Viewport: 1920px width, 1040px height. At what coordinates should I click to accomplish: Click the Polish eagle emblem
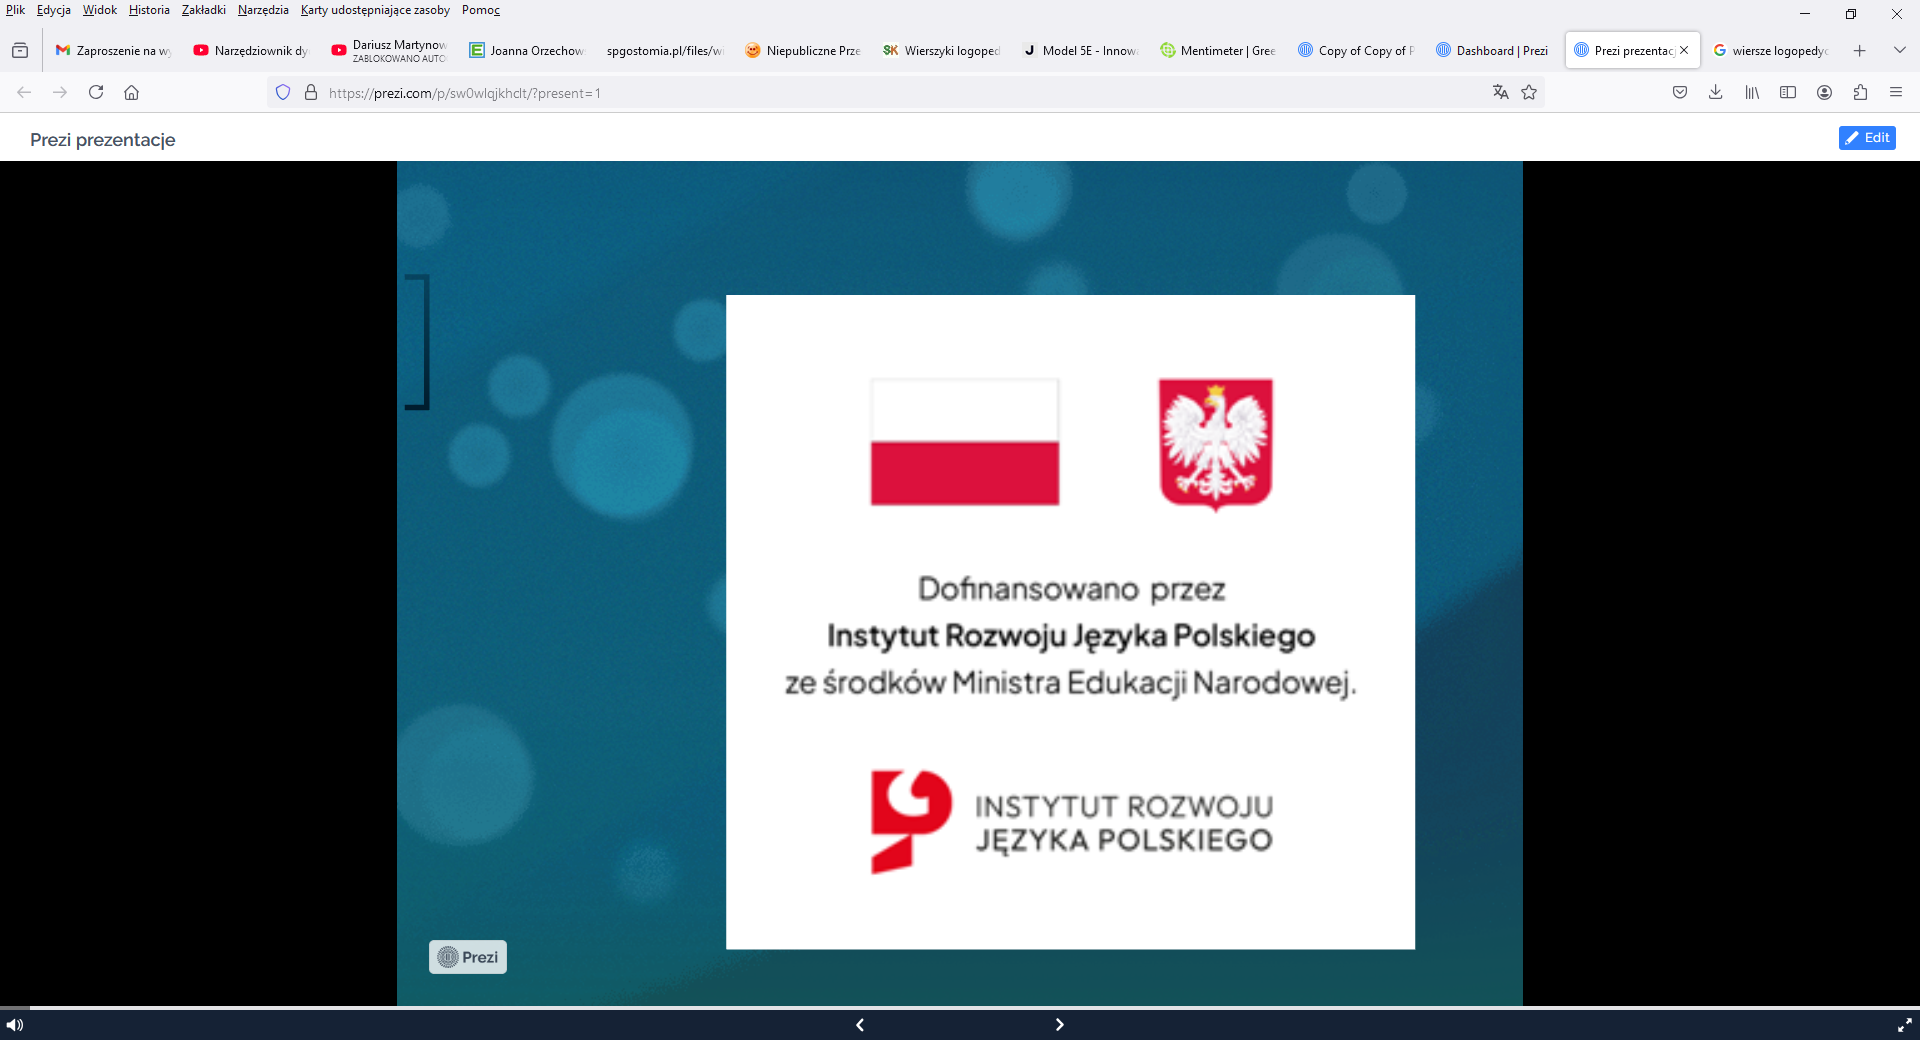(x=1216, y=444)
